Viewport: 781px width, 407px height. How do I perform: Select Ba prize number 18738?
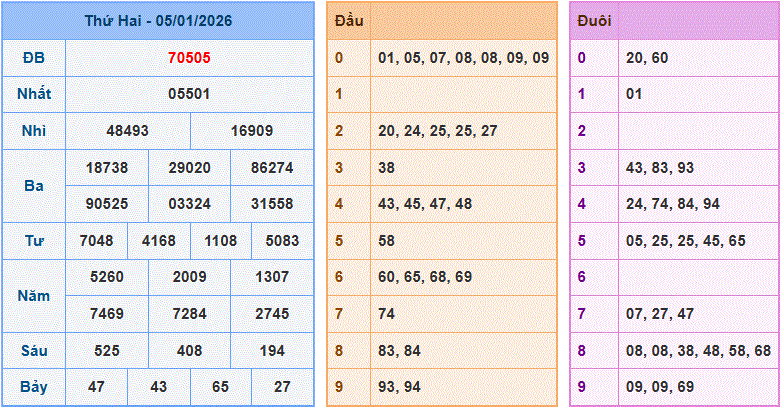(x=107, y=168)
